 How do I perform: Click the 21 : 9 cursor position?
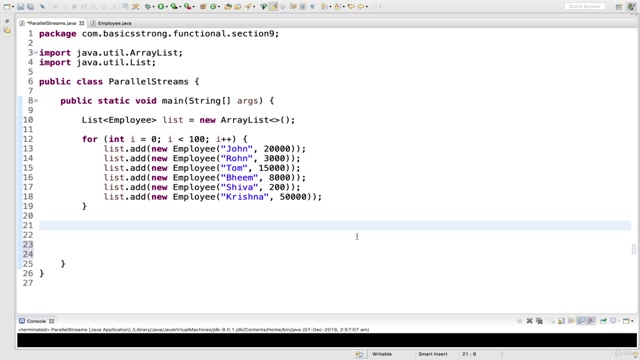pyautogui.click(x=469, y=354)
